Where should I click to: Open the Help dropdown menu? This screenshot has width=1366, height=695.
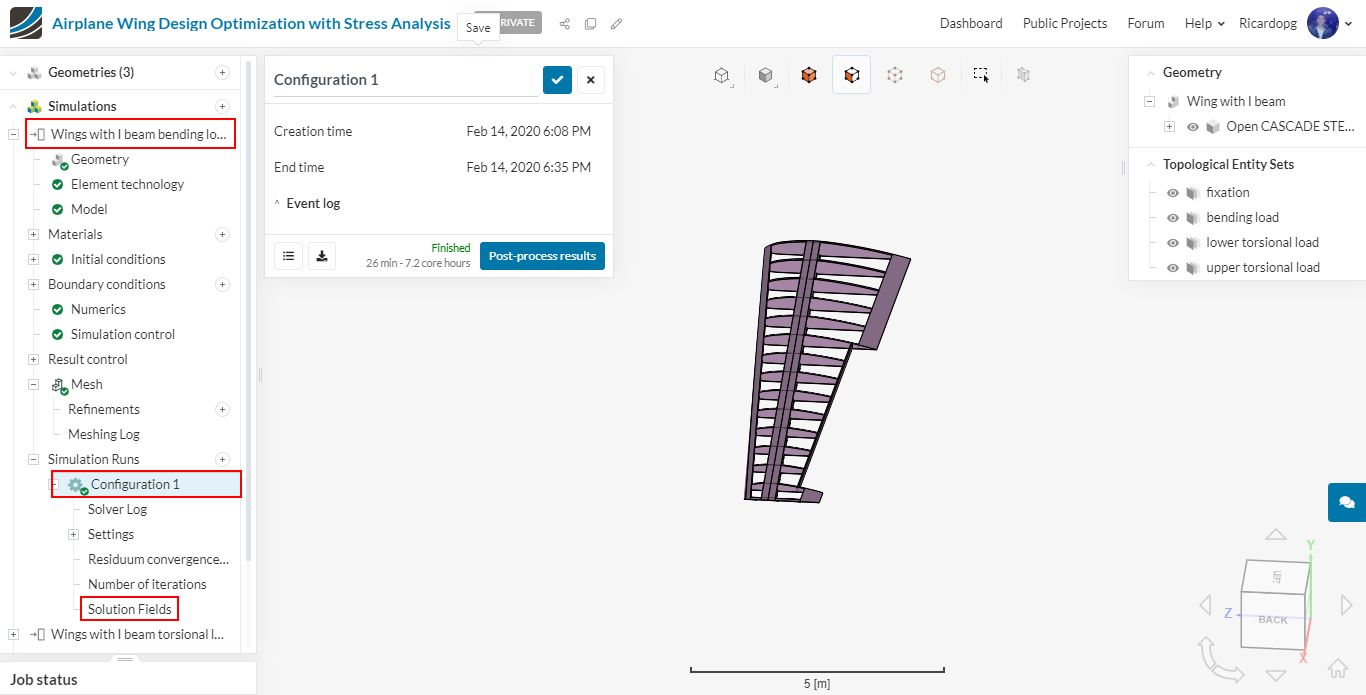pos(1204,23)
